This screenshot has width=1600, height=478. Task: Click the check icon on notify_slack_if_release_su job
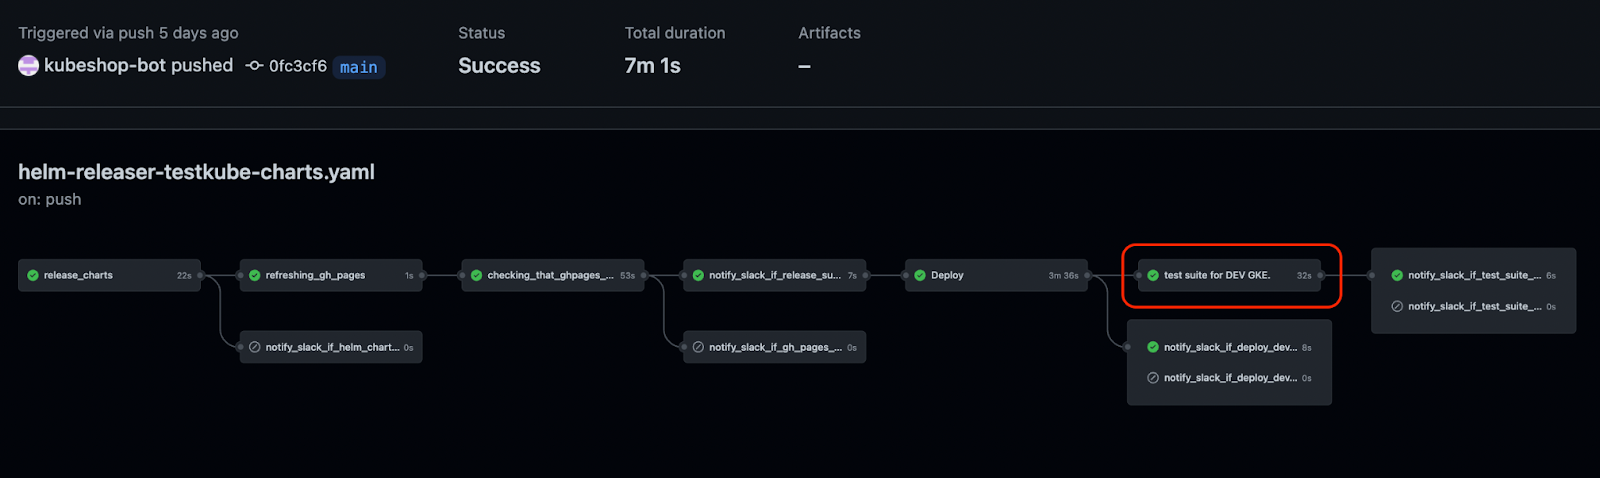(698, 275)
